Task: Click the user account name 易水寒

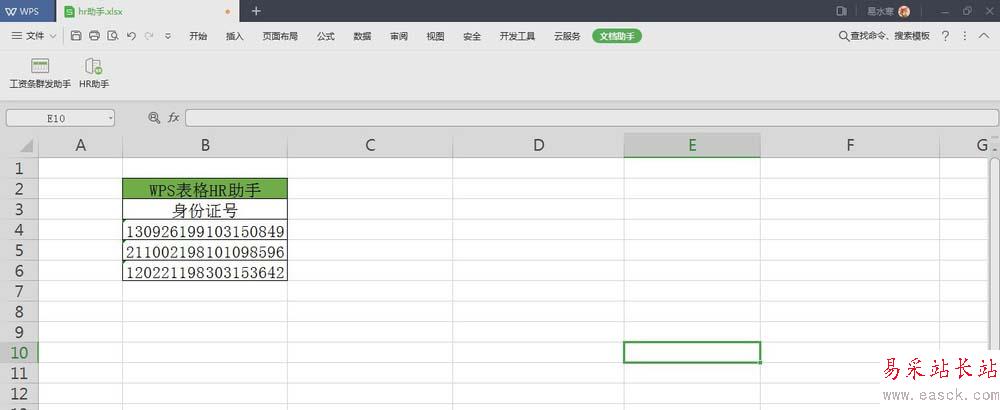Action: pos(879,11)
